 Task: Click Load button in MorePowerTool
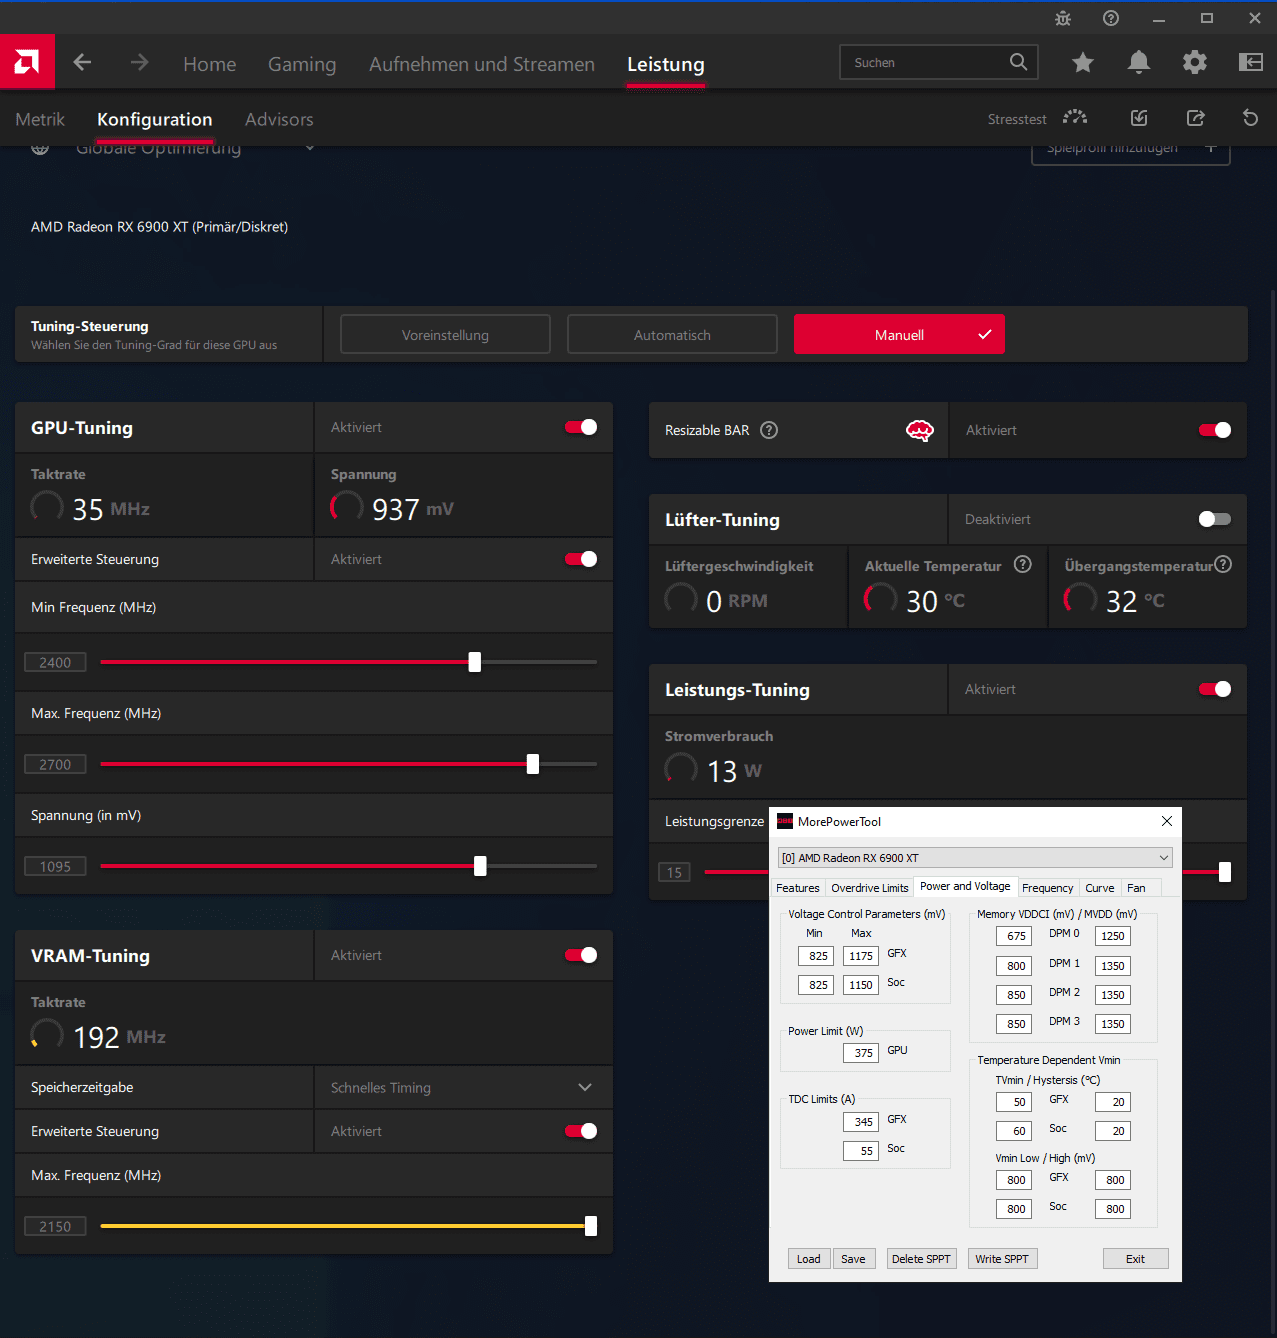point(809,1259)
